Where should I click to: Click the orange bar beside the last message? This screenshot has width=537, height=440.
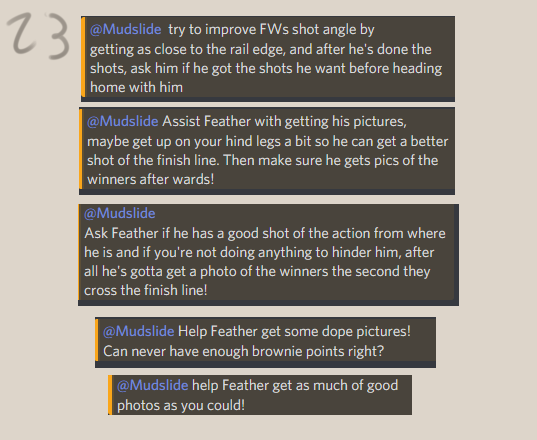click(110, 395)
